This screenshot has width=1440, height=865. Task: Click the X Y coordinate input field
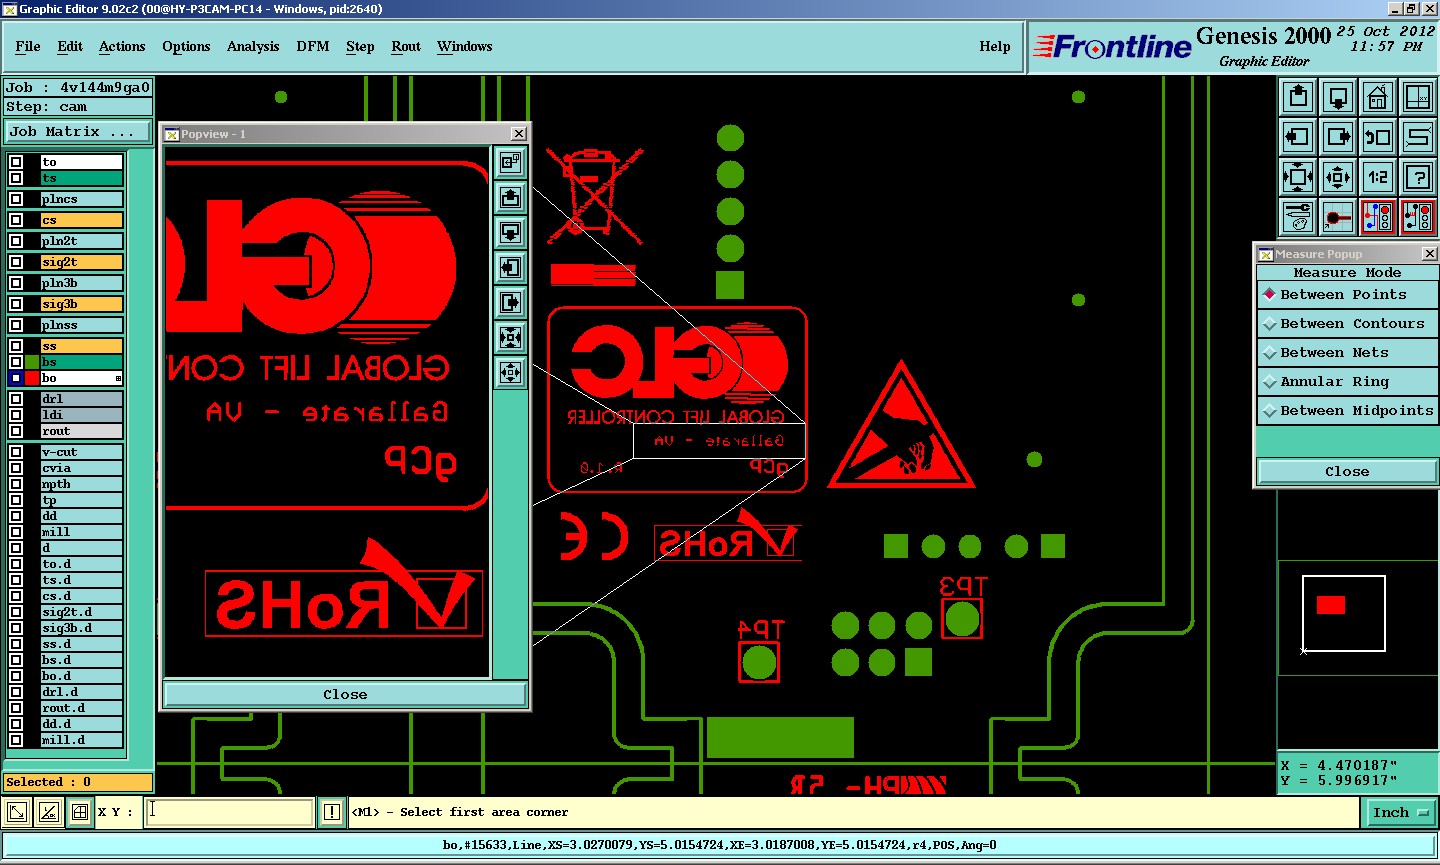pyautogui.click(x=230, y=812)
